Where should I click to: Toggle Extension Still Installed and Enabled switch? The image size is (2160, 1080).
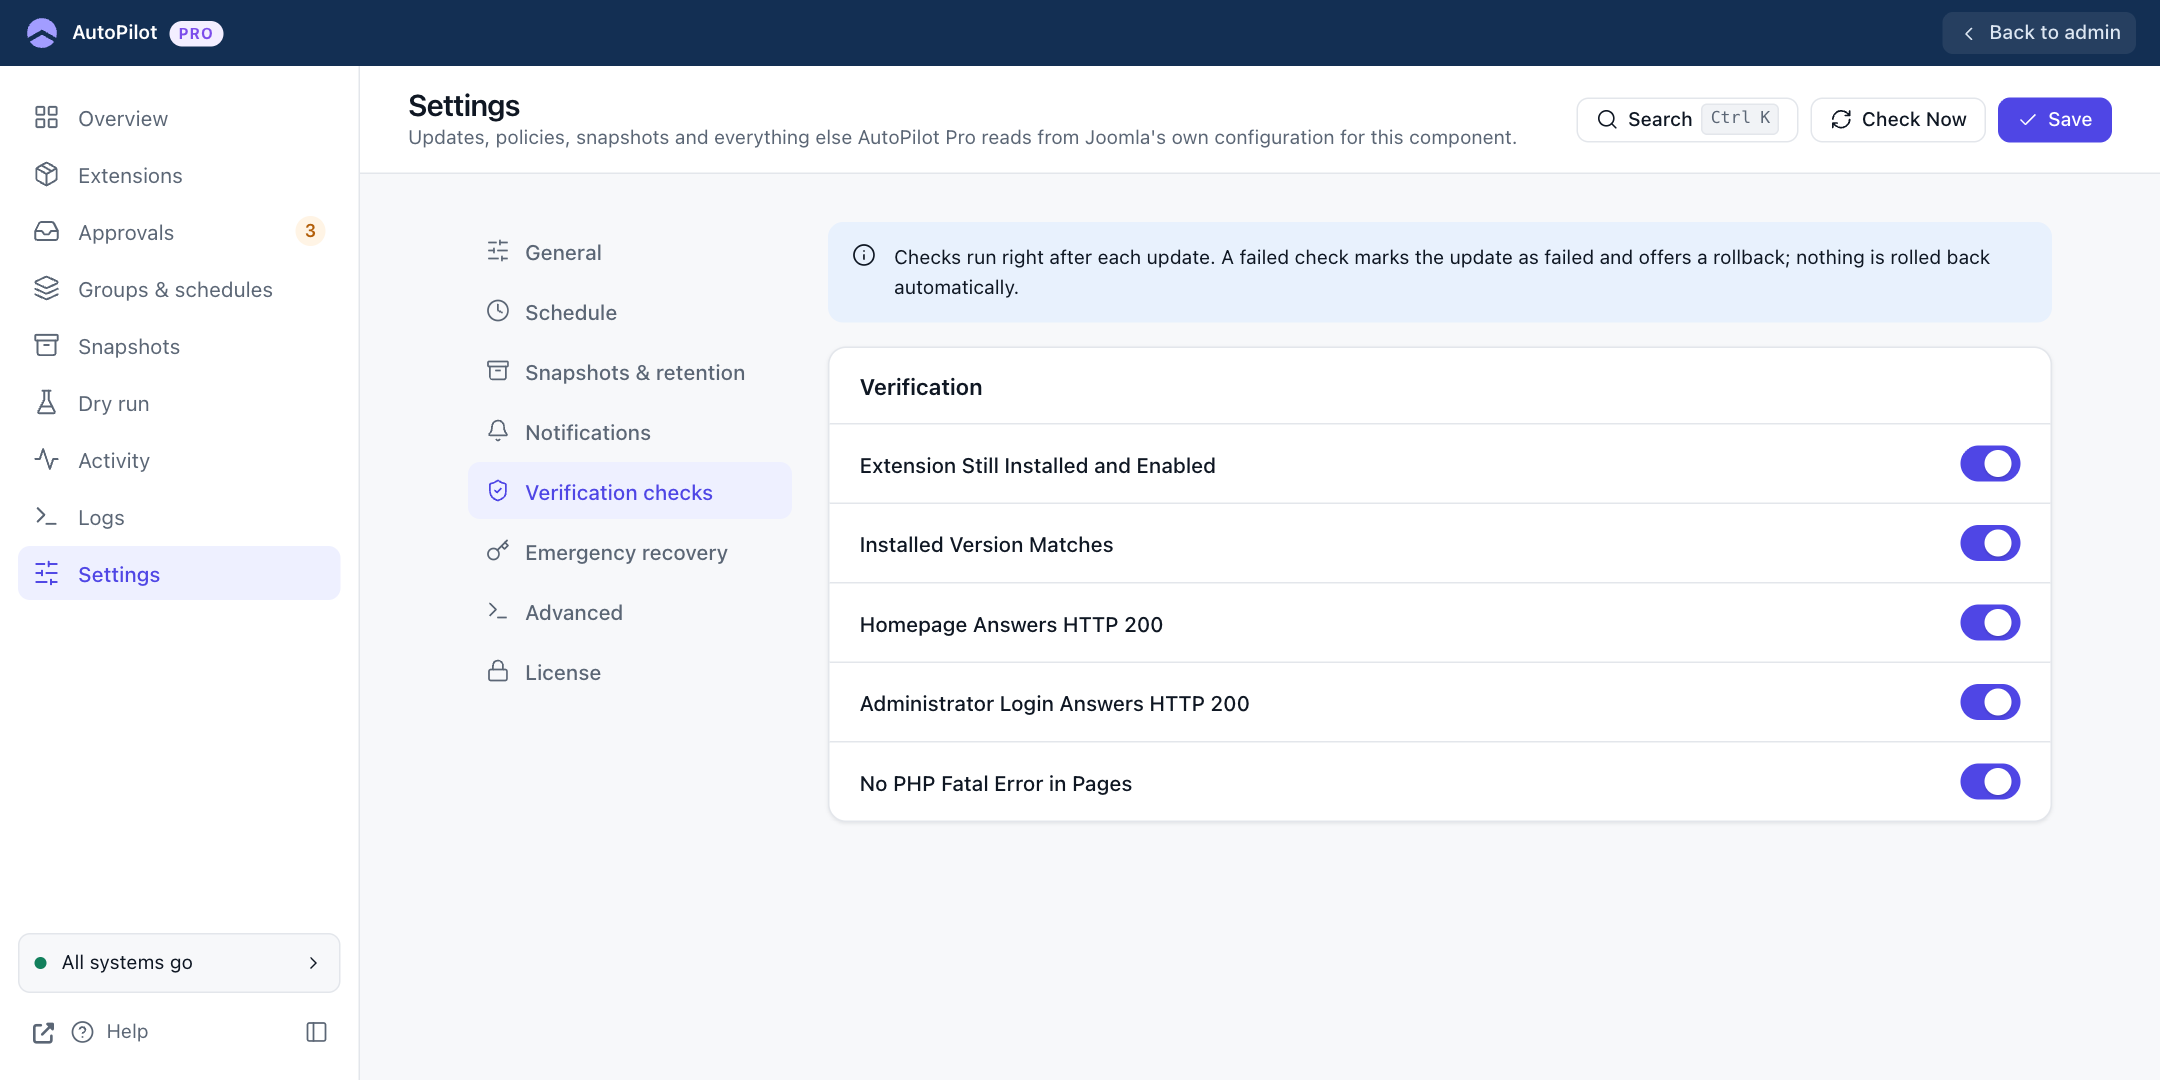[x=1990, y=464]
